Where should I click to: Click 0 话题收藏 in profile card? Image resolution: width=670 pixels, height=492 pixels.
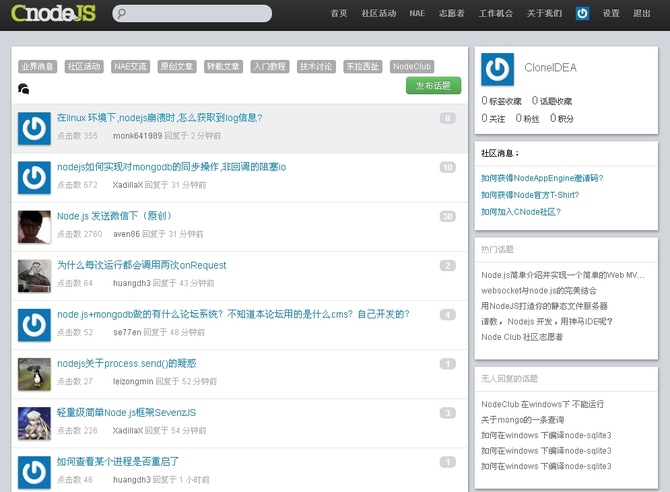(x=552, y=100)
